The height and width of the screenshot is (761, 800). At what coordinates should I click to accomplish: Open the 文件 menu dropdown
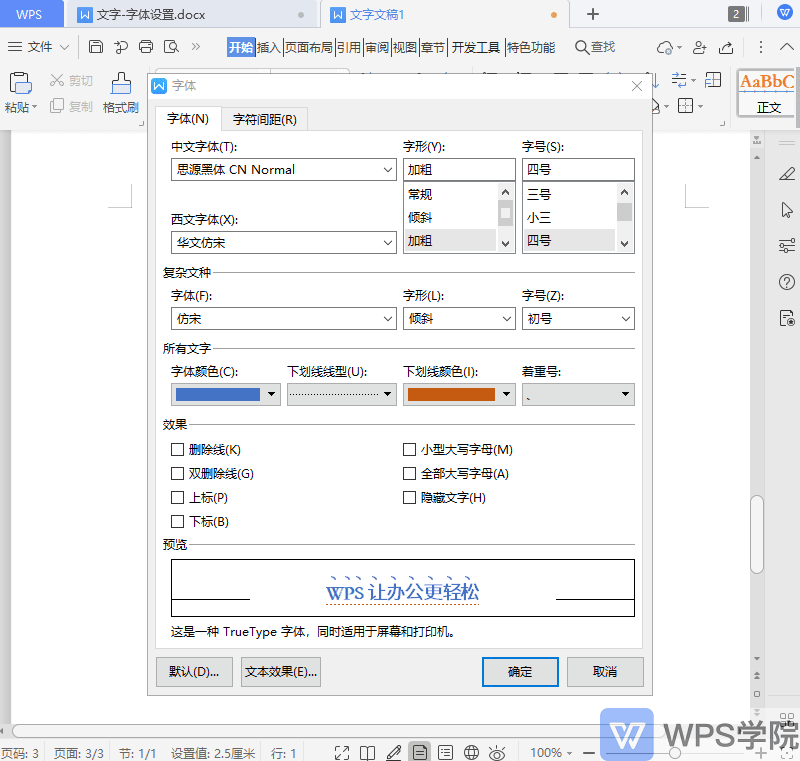point(39,47)
